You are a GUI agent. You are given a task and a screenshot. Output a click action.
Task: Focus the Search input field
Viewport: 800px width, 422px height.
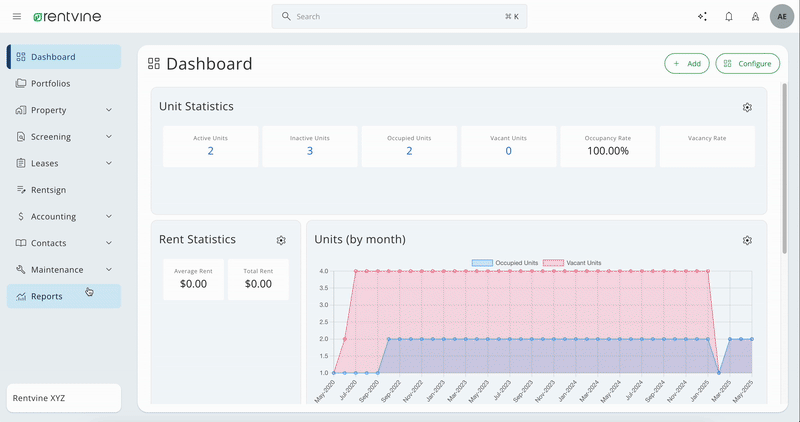399,16
